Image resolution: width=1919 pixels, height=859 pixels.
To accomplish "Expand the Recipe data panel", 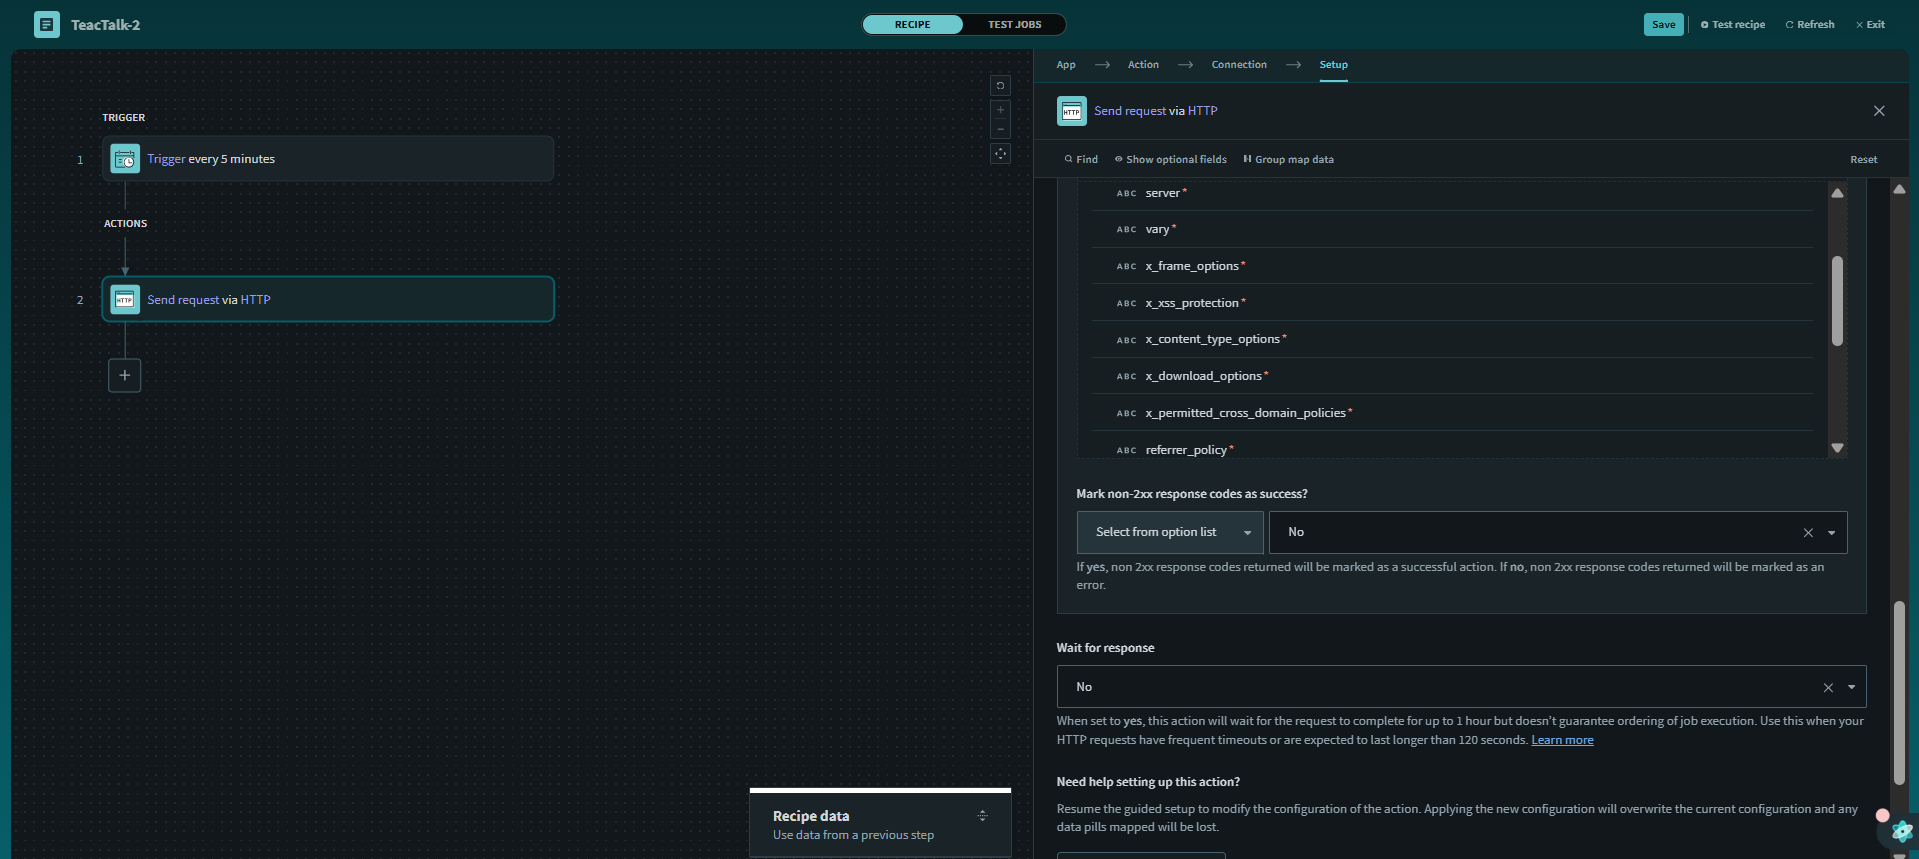I will (982, 816).
